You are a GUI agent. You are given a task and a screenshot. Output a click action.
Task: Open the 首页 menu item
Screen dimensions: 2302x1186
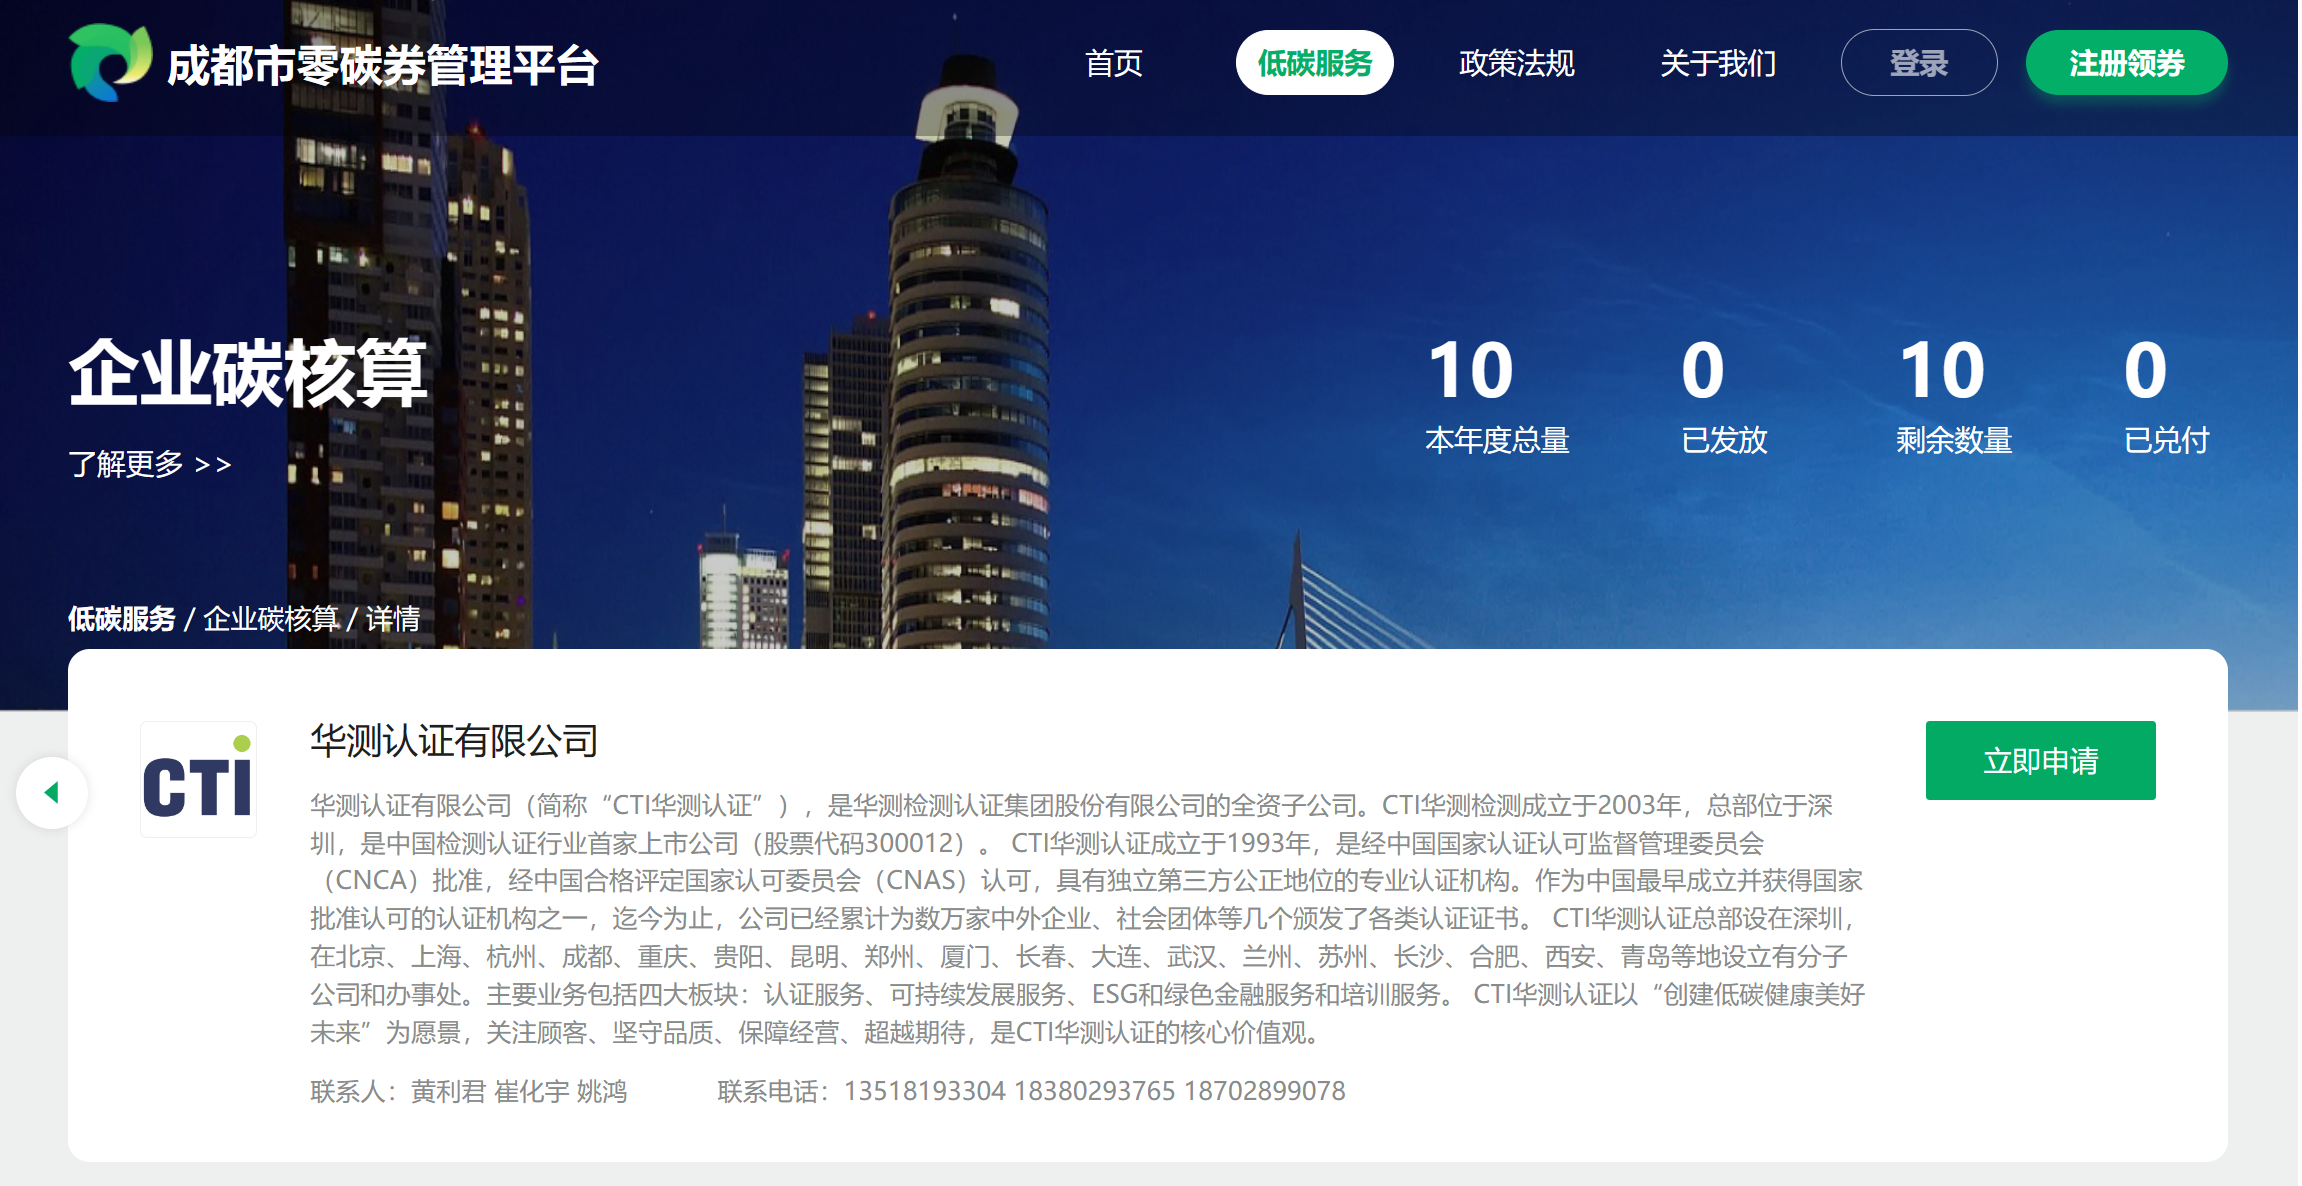1114,63
